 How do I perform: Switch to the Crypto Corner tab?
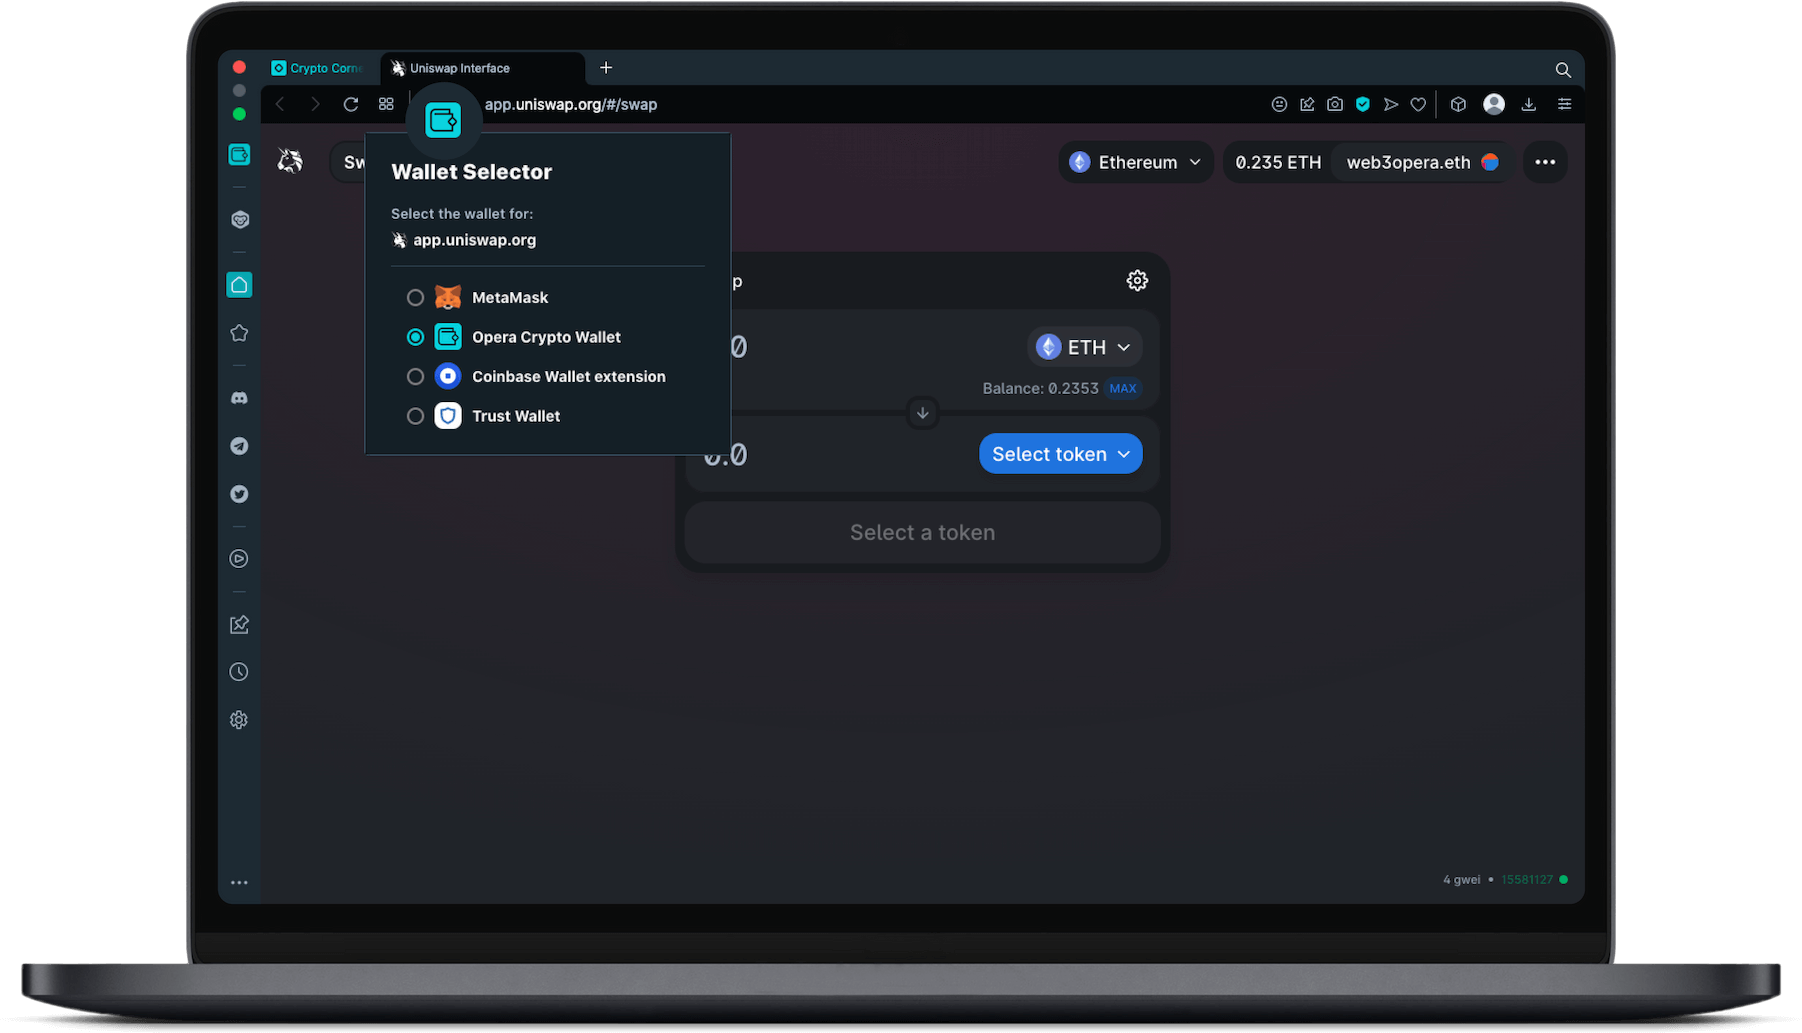(x=317, y=68)
